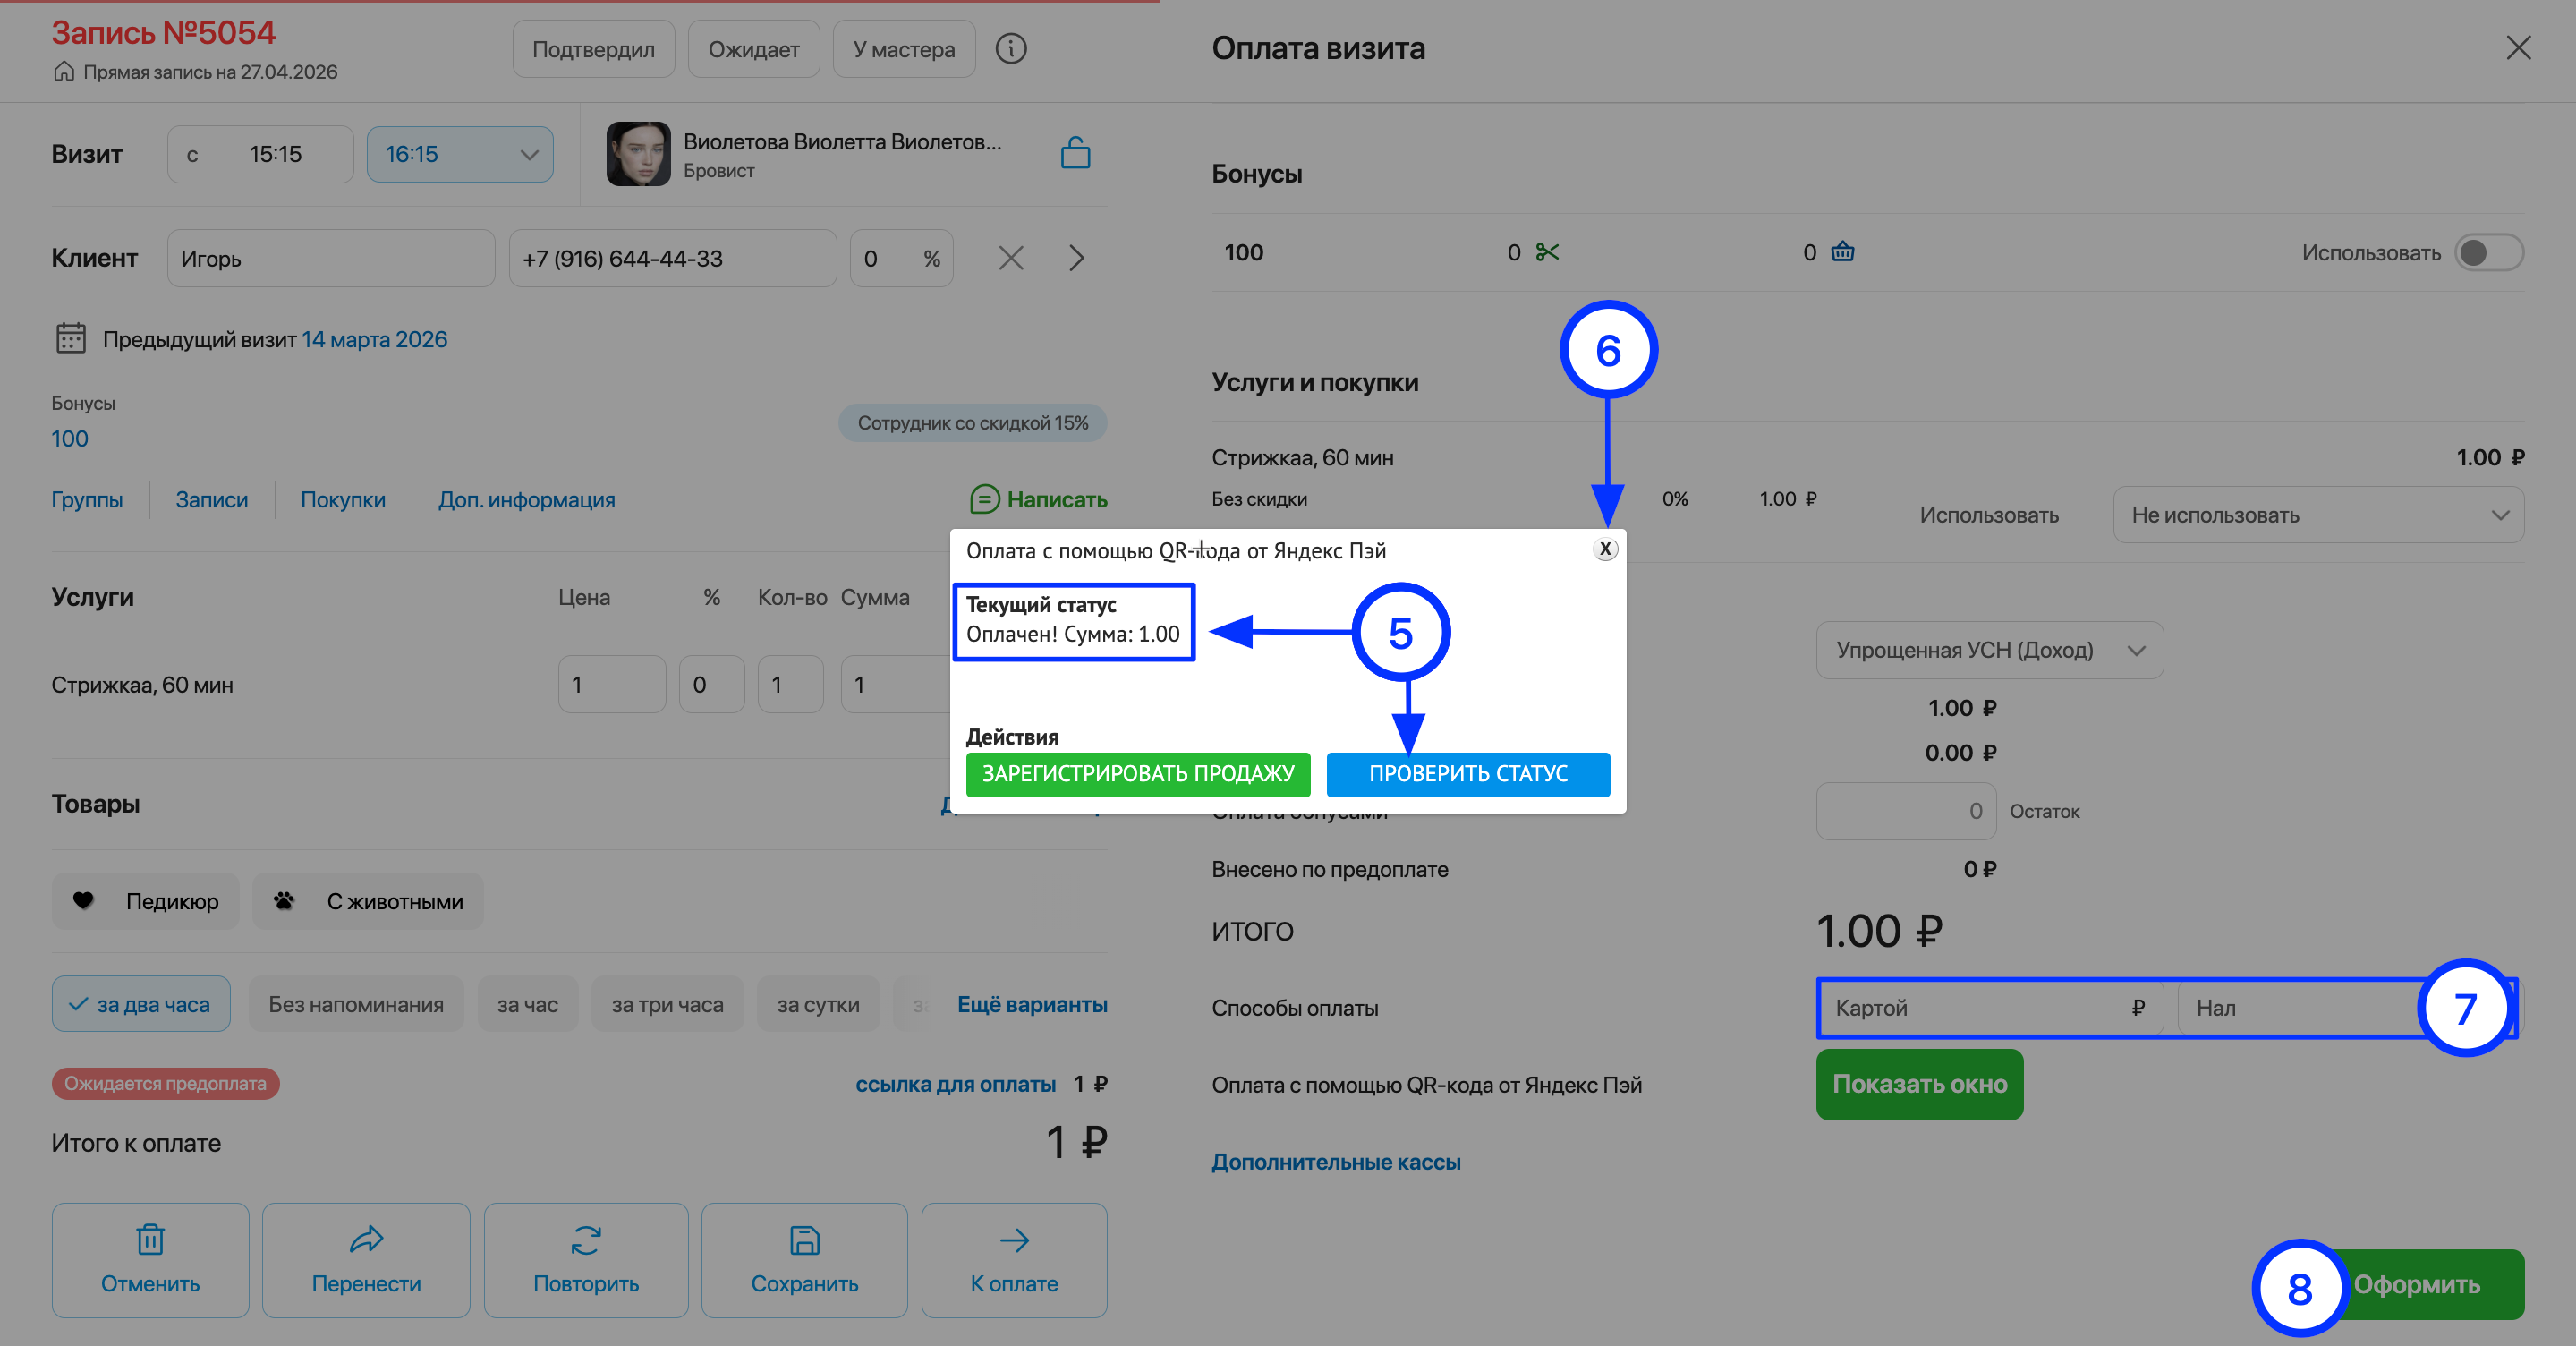Screen dimensions: 2576x1346
Task: Toggle the С животными tag
Action: click(x=368, y=901)
